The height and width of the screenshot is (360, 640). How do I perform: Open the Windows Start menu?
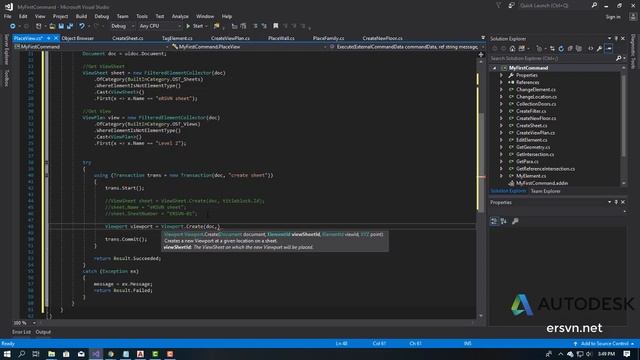coord(7,354)
